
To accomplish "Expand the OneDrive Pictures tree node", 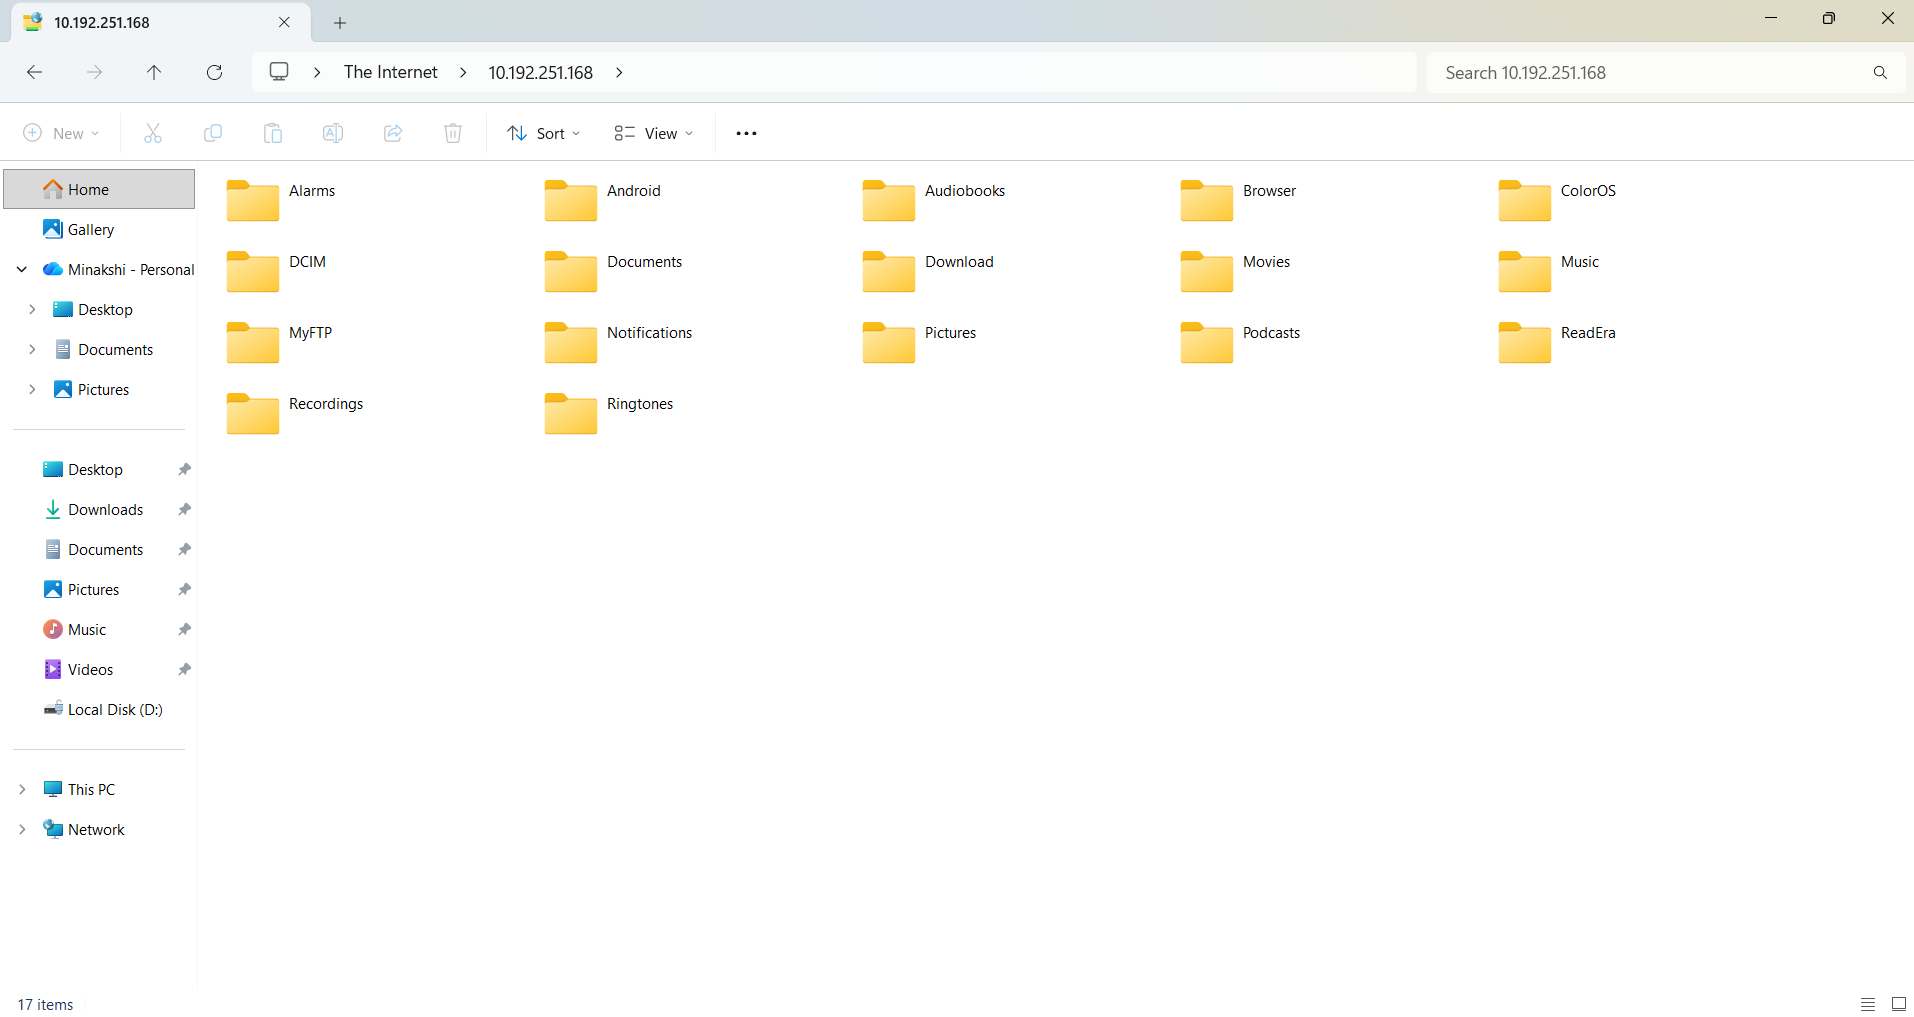I will point(32,389).
